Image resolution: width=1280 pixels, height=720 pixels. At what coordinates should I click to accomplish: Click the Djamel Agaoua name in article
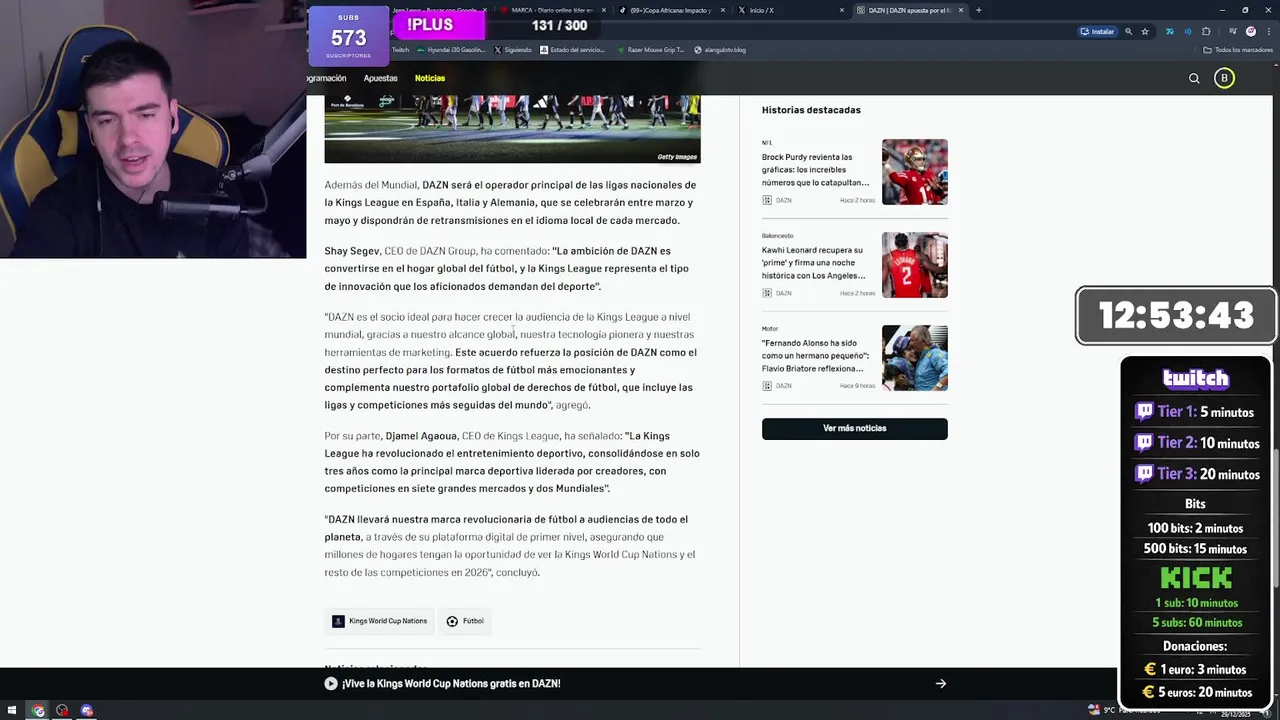(421, 436)
